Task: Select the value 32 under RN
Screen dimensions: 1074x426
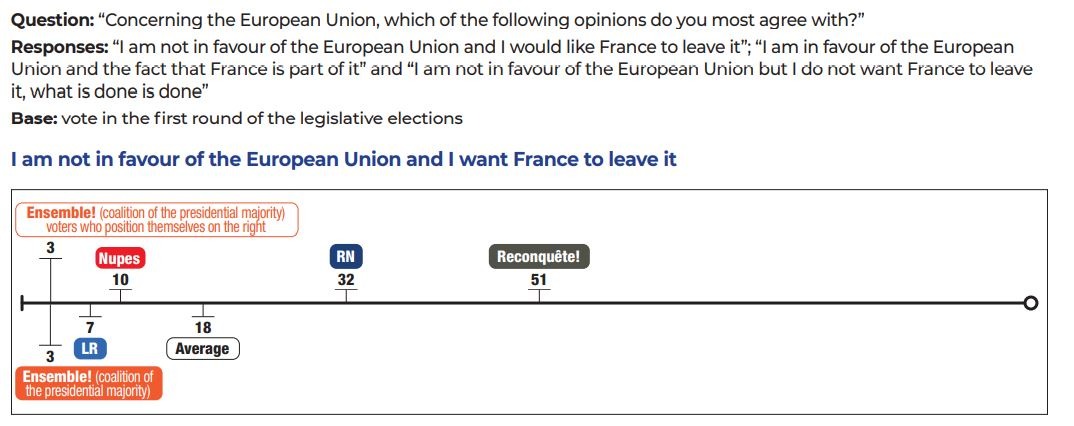Action: [x=345, y=280]
